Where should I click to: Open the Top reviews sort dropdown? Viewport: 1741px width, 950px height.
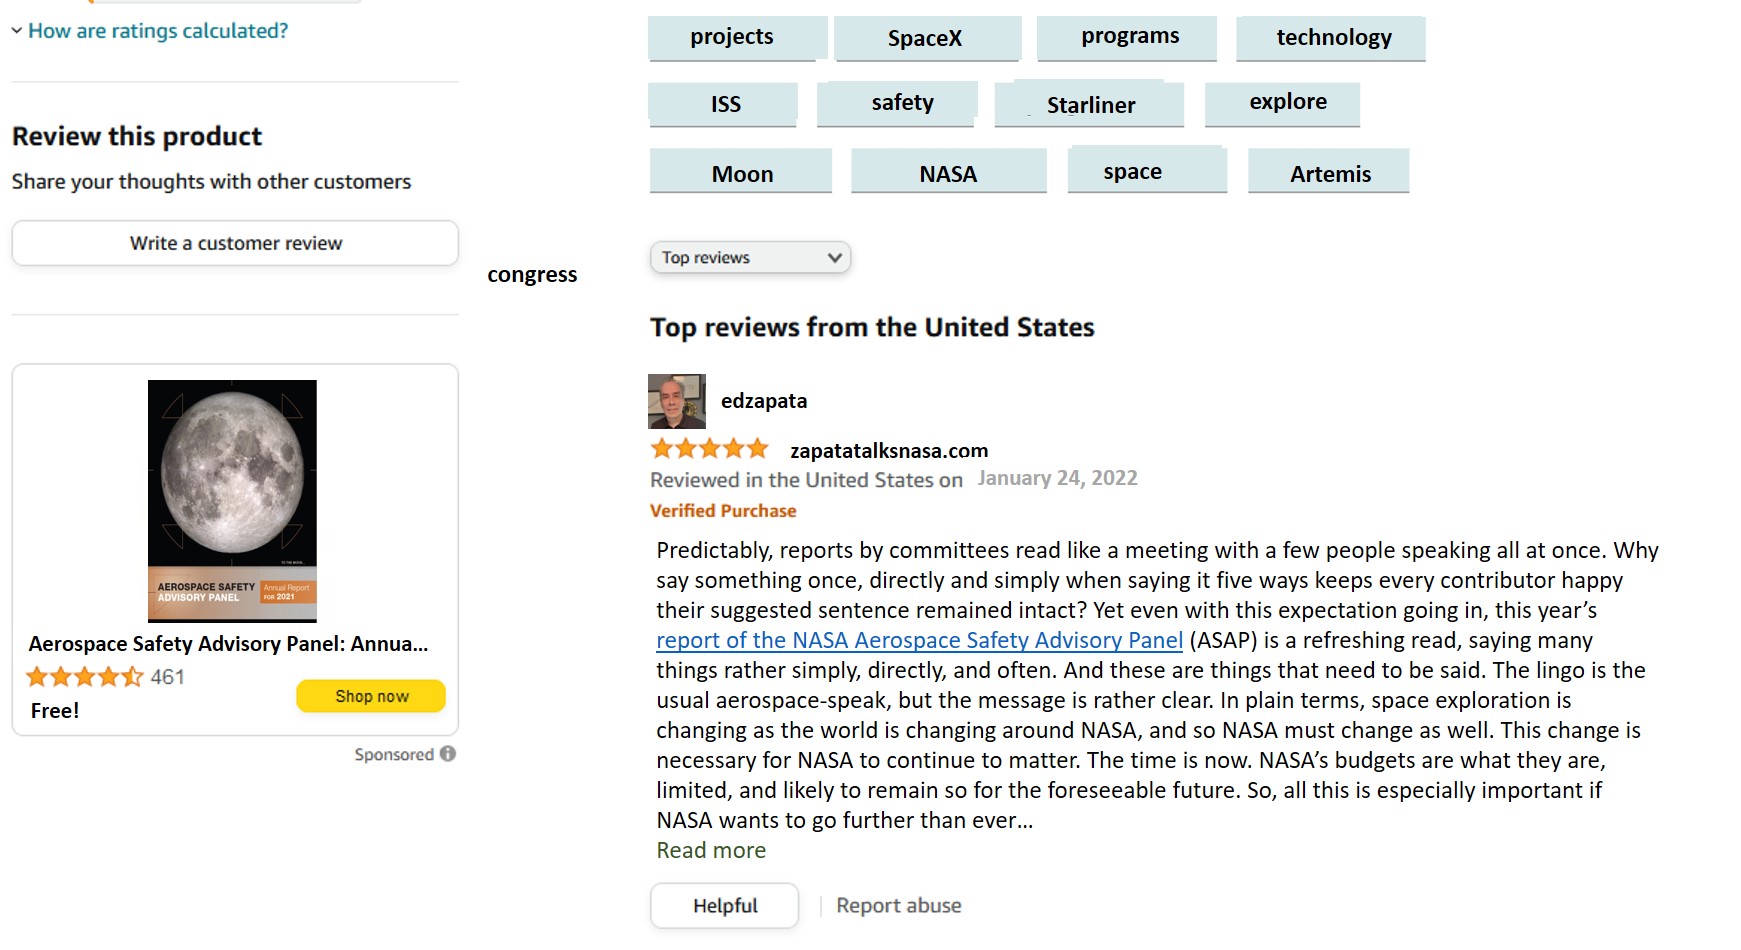(750, 258)
